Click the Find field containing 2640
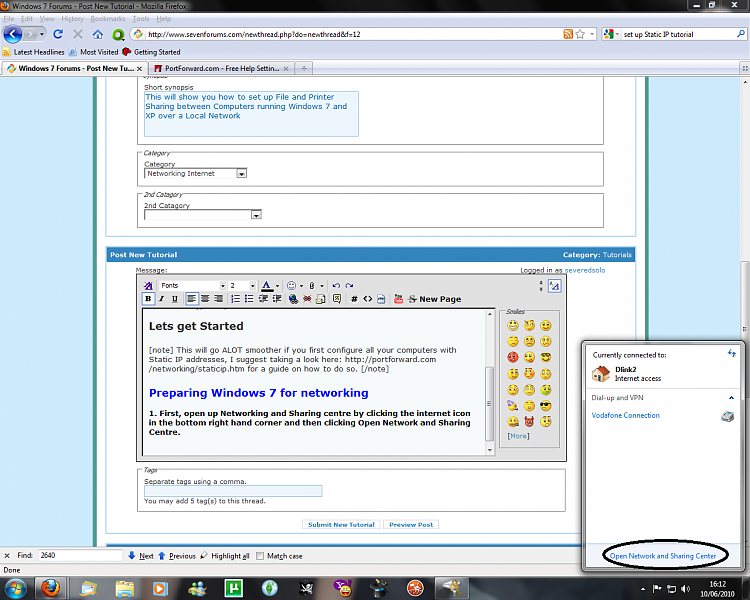 [80, 556]
